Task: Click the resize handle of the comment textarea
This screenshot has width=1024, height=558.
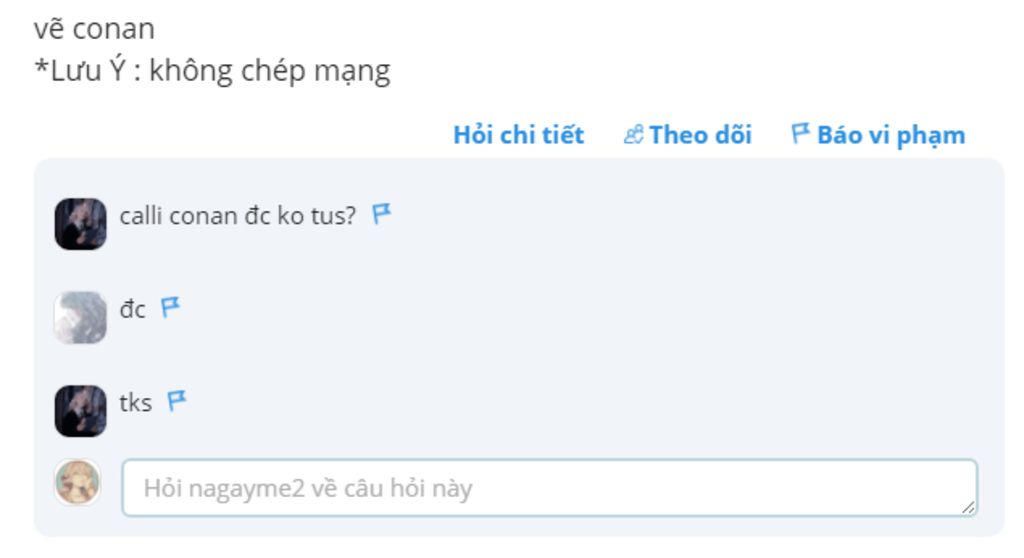Action: click(x=967, y=508)
